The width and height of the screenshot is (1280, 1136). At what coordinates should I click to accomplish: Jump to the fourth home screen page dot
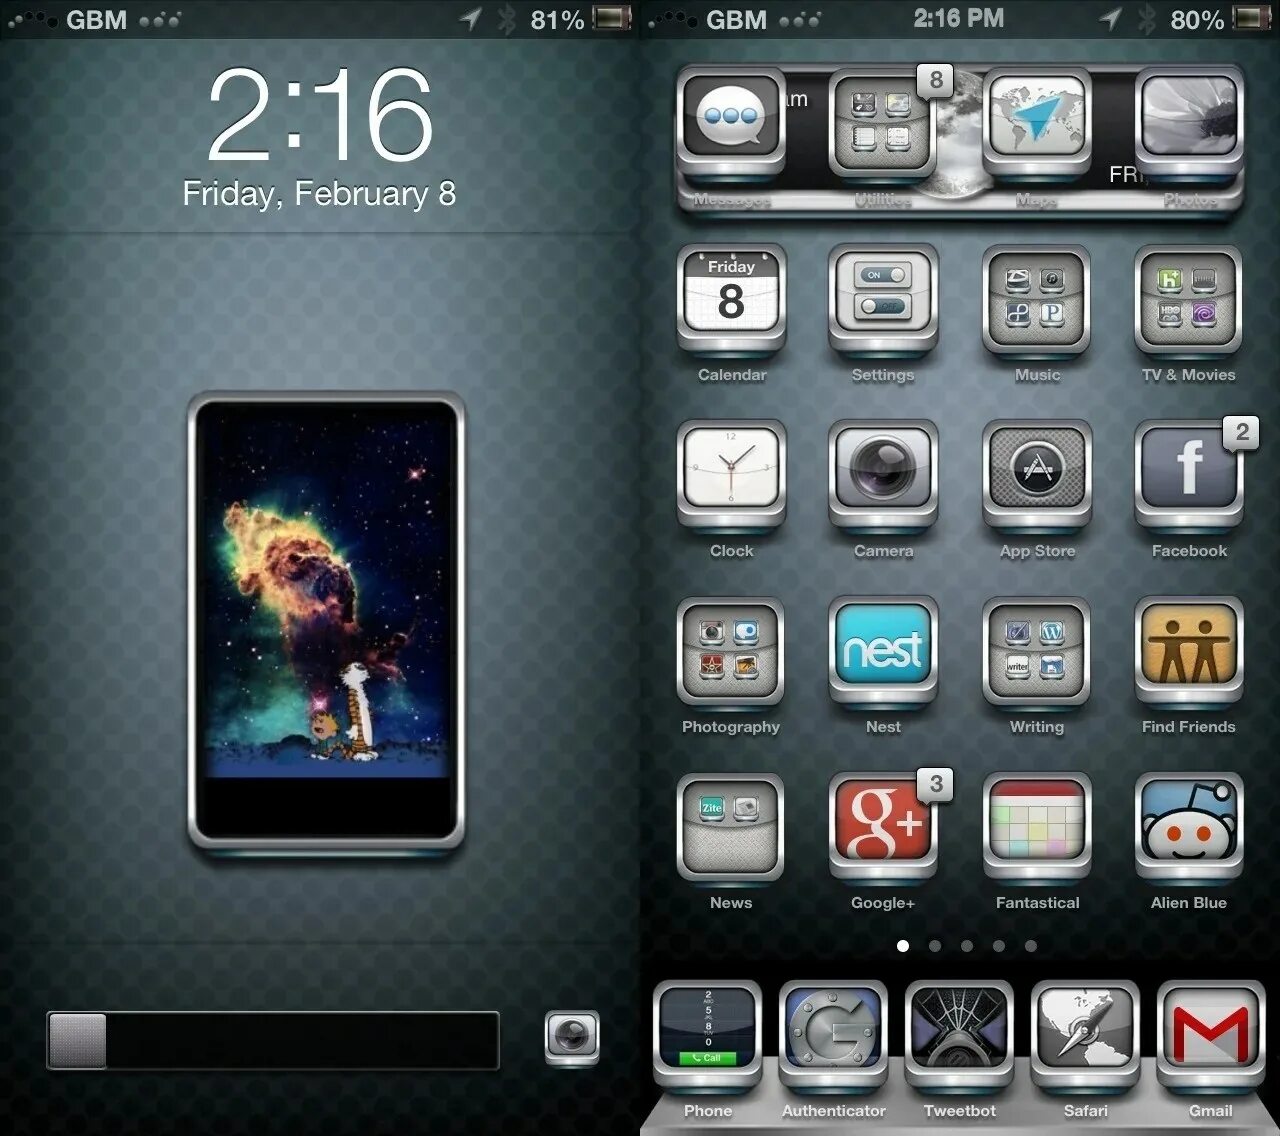[x=999, y=945]
